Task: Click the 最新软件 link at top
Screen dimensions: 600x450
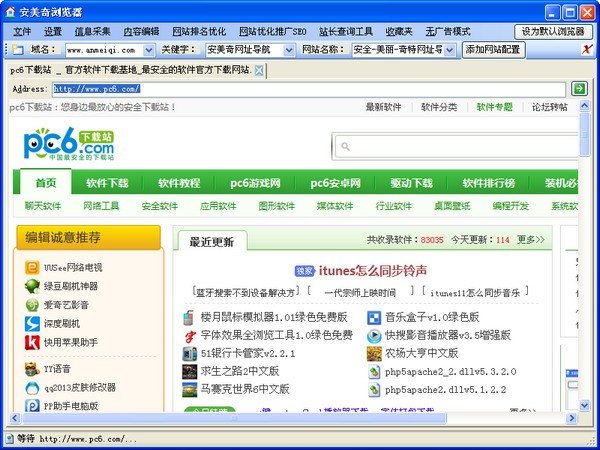Action: click(383, 107)
